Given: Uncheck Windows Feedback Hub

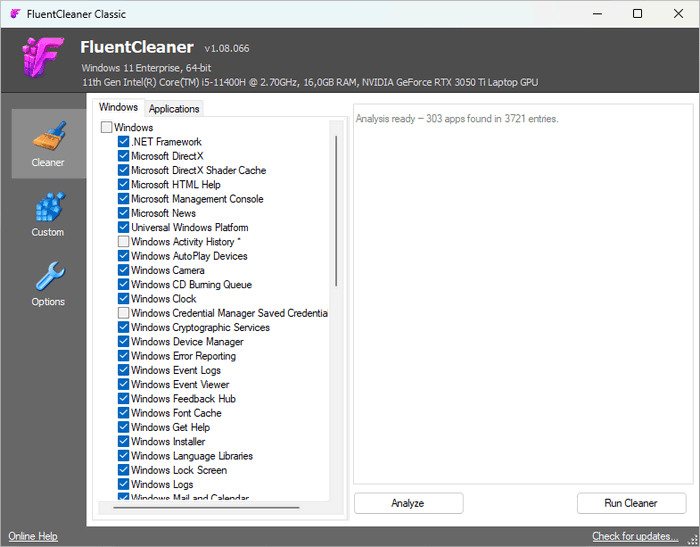Looking at the screenshot, I should [123, 399].
